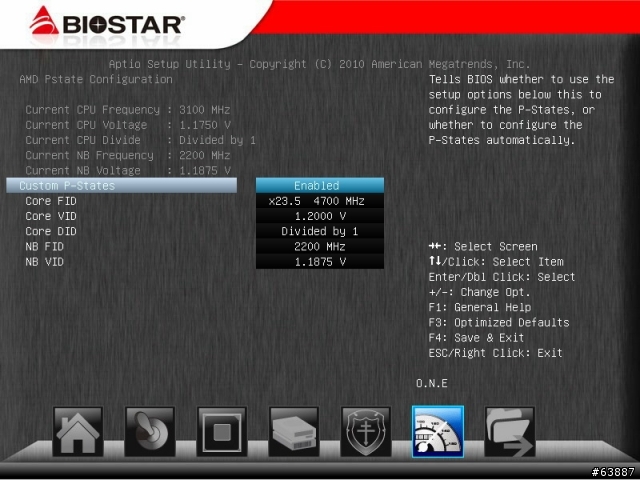
Task: Toggle the Custom P-States Enabled value
Action: click(x=320, y=185)
